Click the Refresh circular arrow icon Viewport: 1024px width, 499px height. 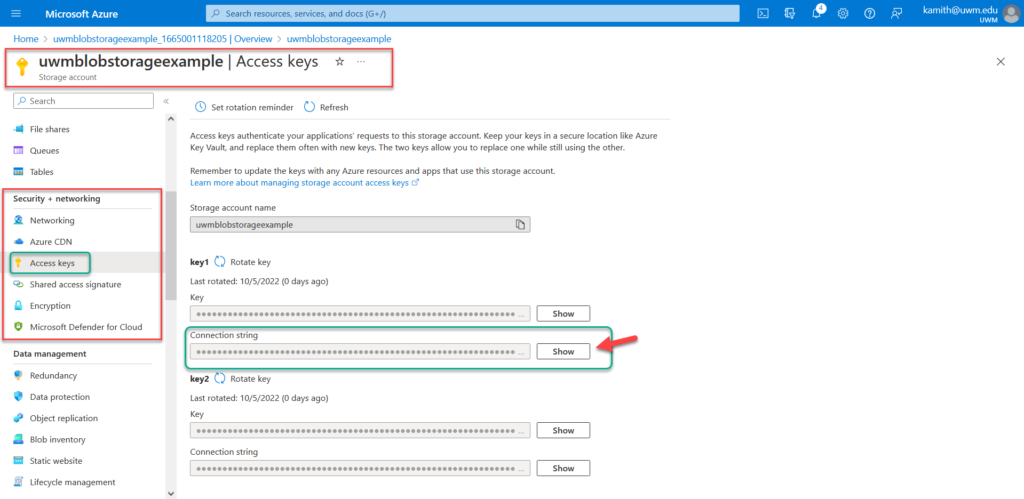pyautogui.click(x=310, y=107)
